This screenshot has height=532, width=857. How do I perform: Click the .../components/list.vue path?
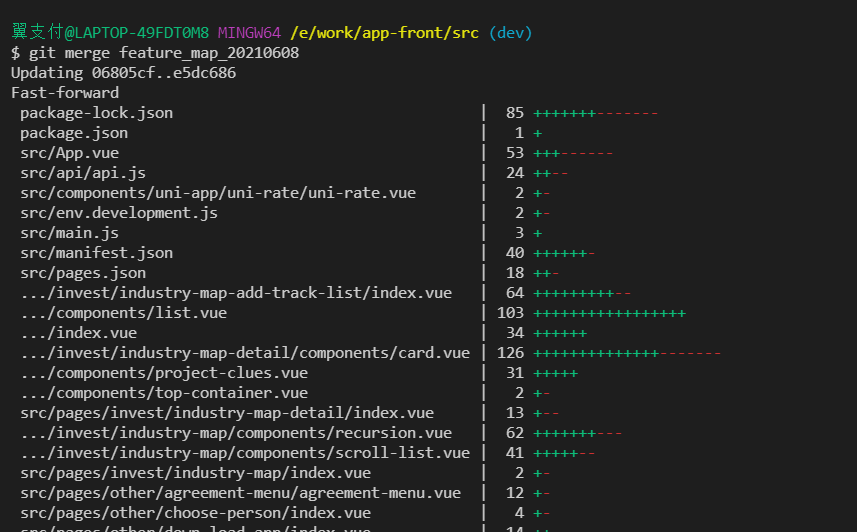pos(124,313)
